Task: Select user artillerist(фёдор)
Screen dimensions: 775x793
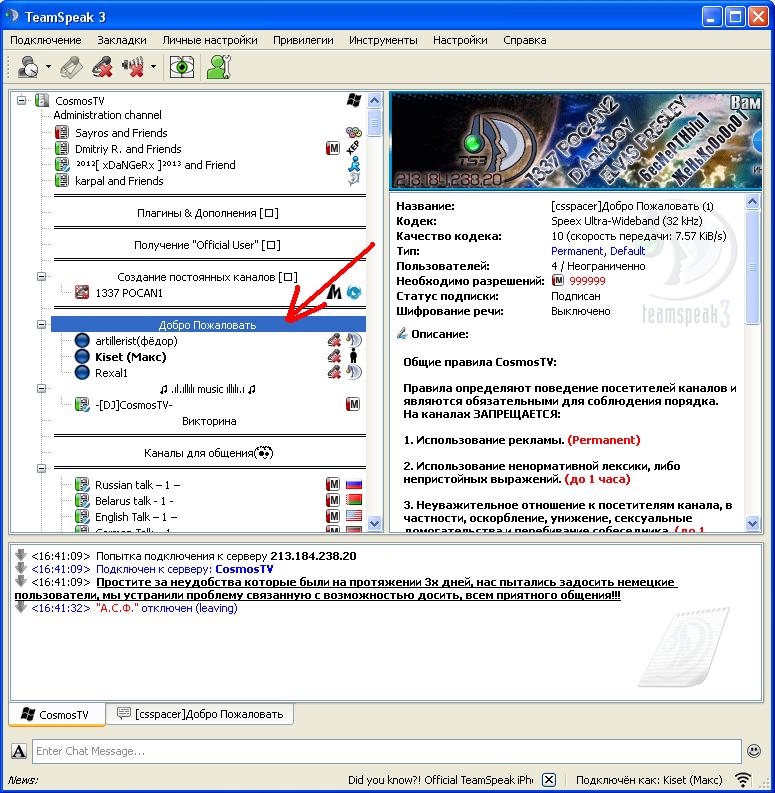Action: pyautogui.click(x=136, y=341)
